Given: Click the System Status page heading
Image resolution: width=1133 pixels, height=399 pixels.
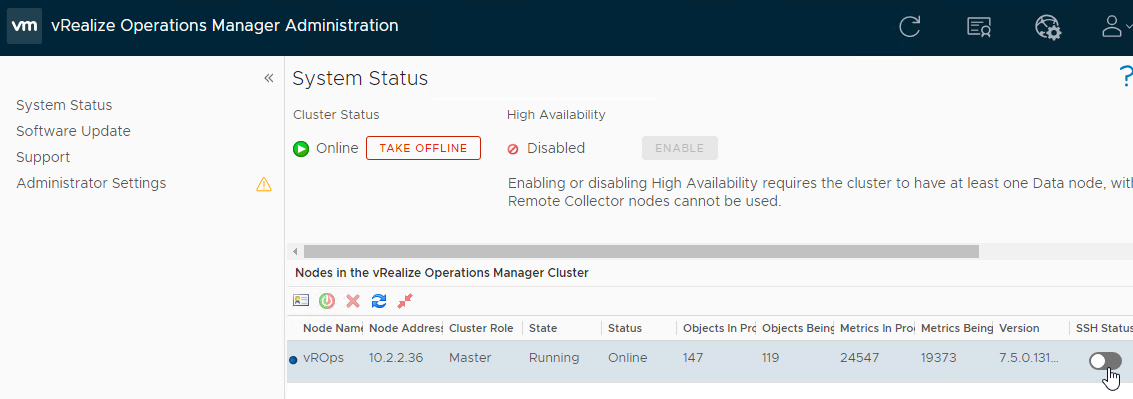Looking at the screenshot, I should click(360, 78).
